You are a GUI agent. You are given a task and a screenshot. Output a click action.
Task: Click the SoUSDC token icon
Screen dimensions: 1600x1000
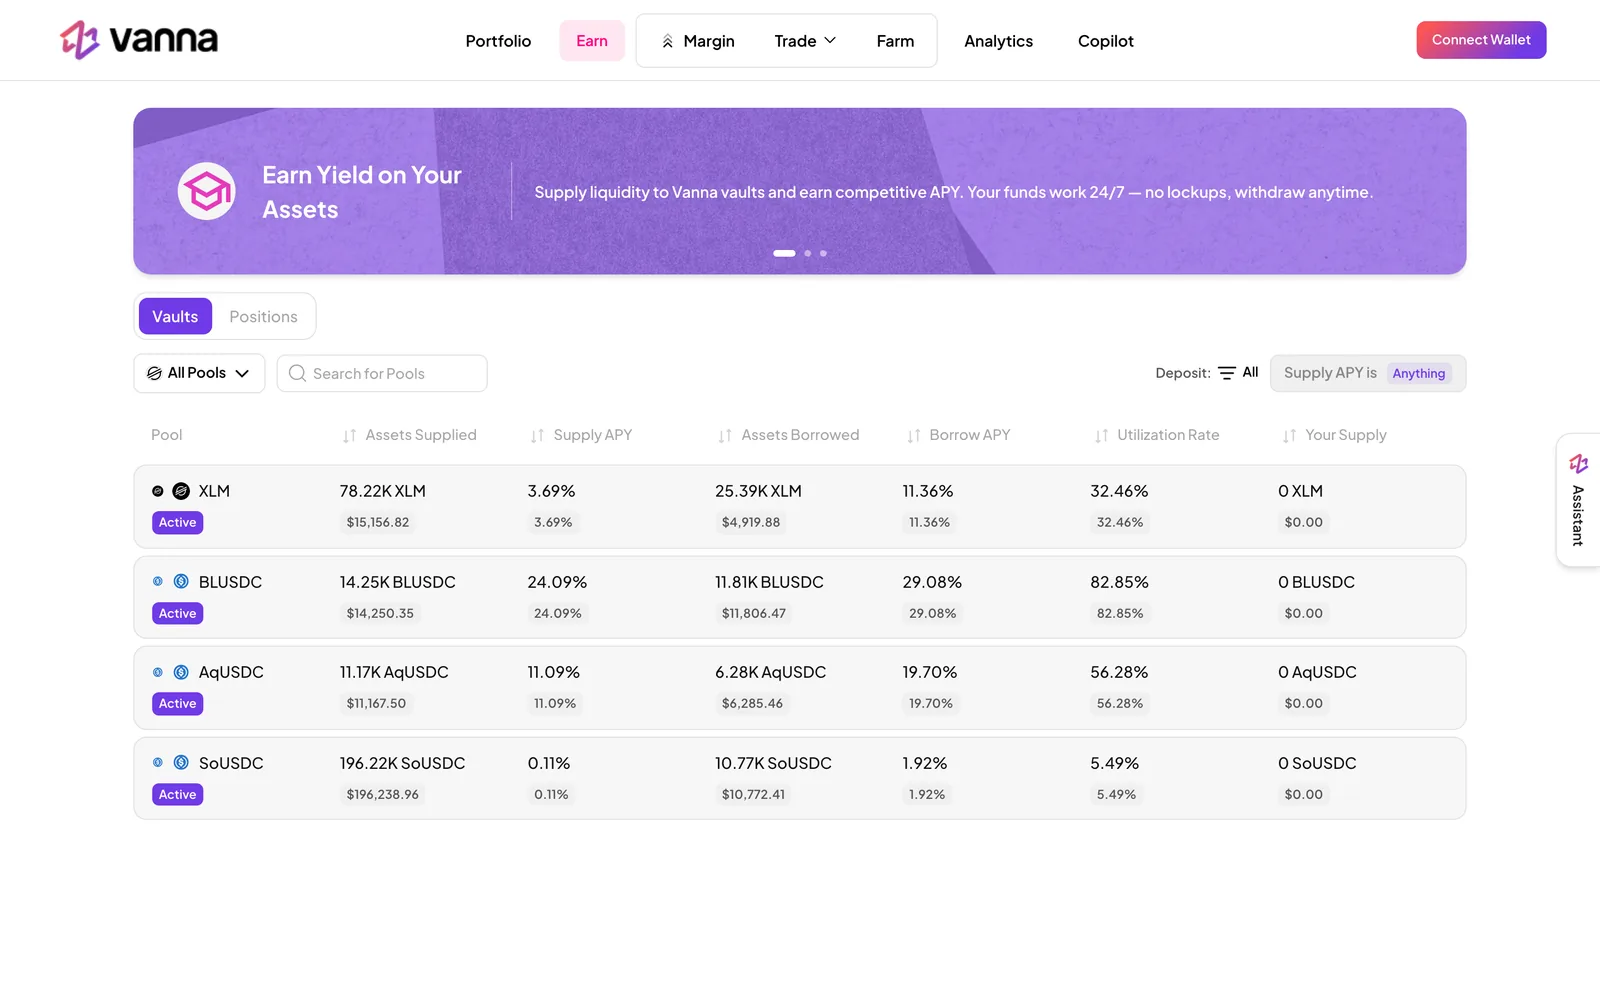coord(181,763)
